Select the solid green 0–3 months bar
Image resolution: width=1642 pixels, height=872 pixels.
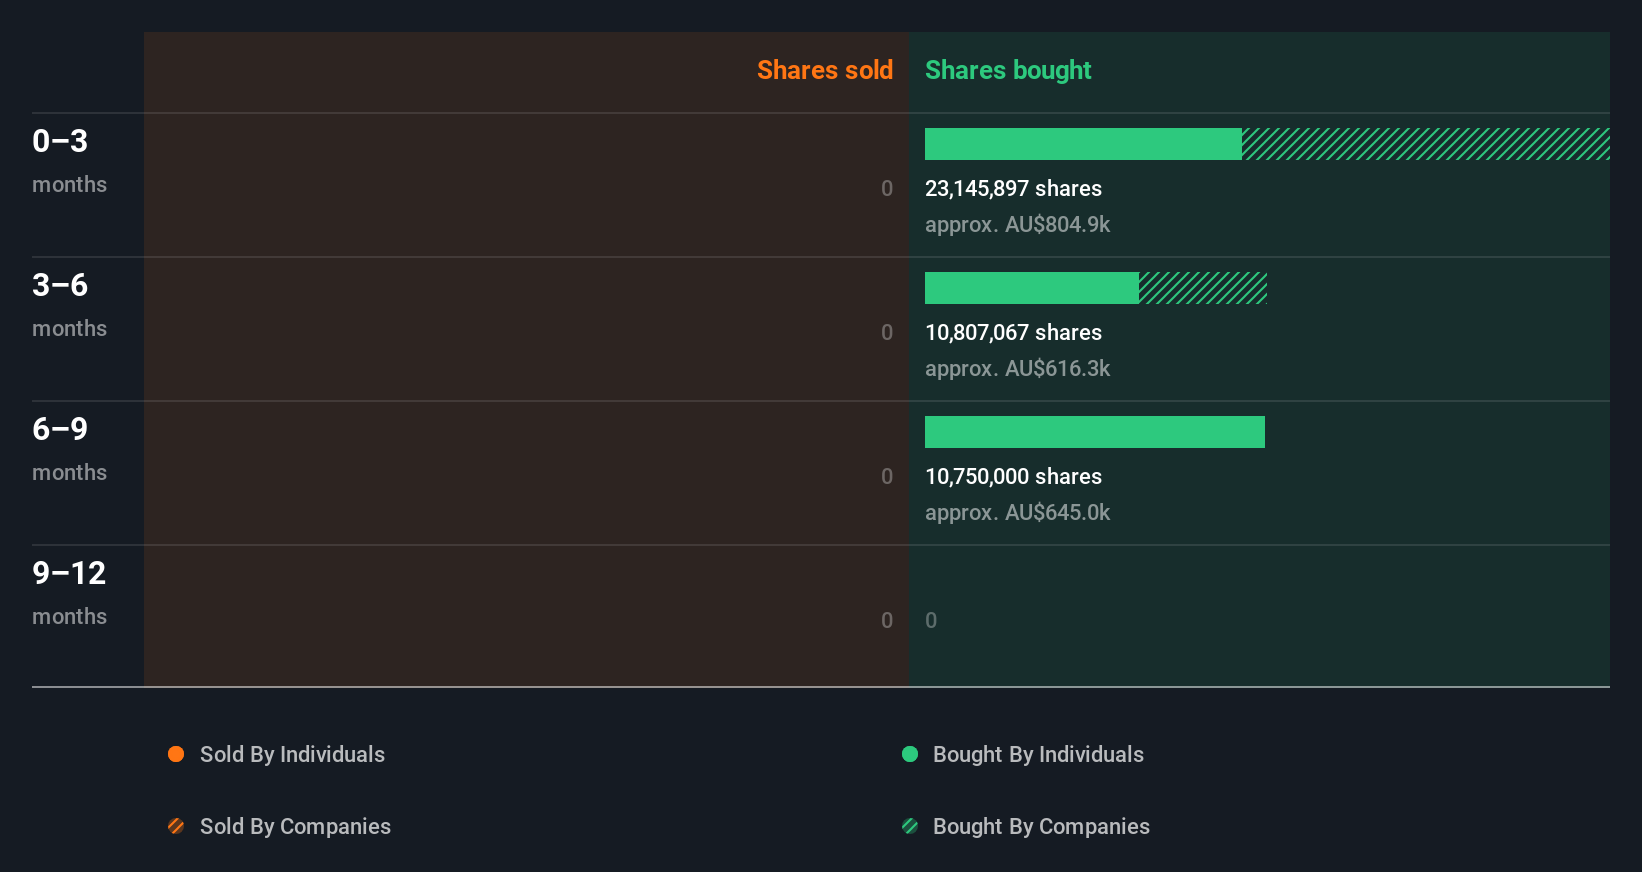1083,144
